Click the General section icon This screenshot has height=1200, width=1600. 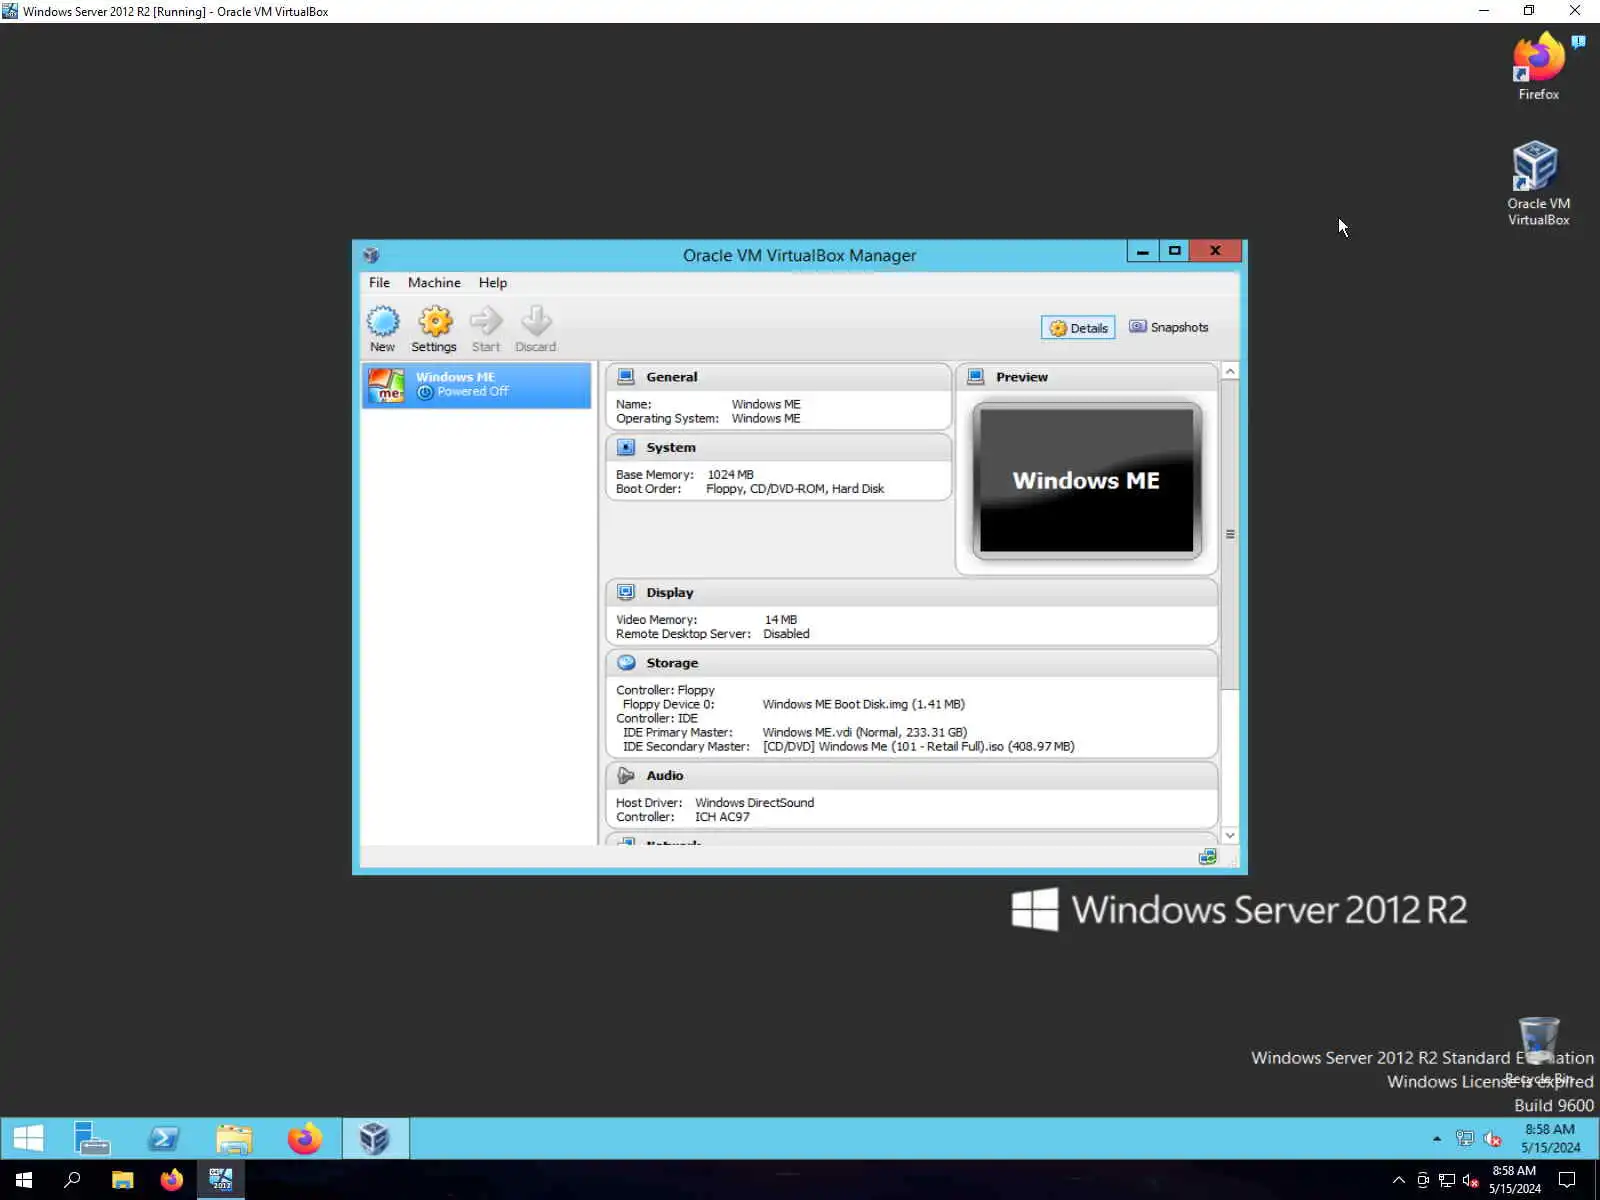tap(626, 377)
